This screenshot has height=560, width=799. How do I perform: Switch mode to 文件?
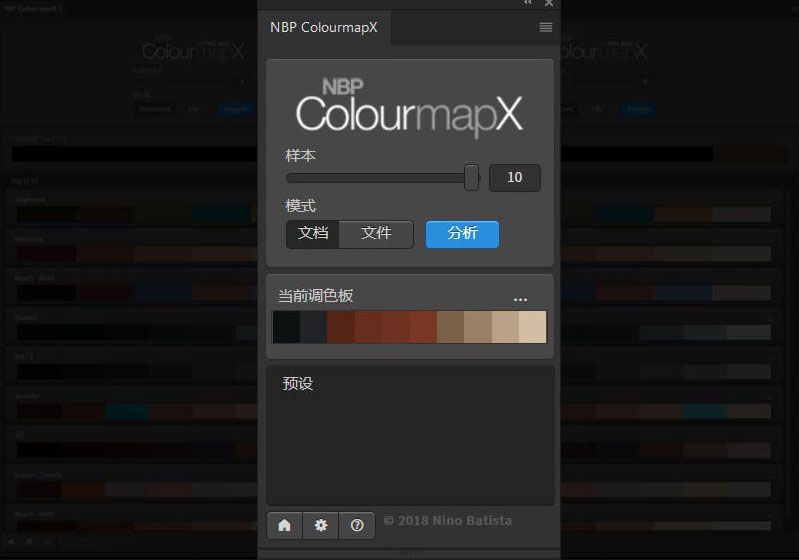click(x=376, y=234)
